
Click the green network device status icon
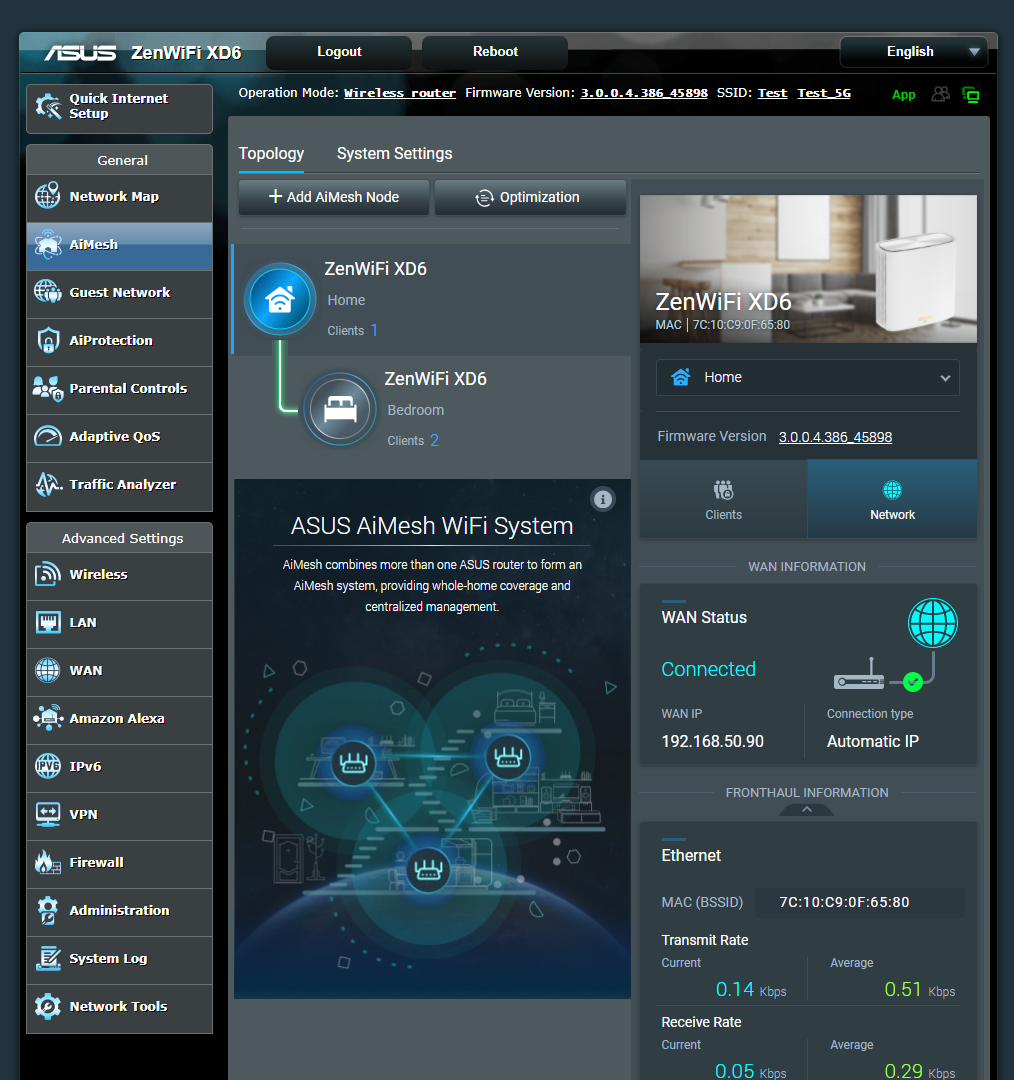[971, 95]
